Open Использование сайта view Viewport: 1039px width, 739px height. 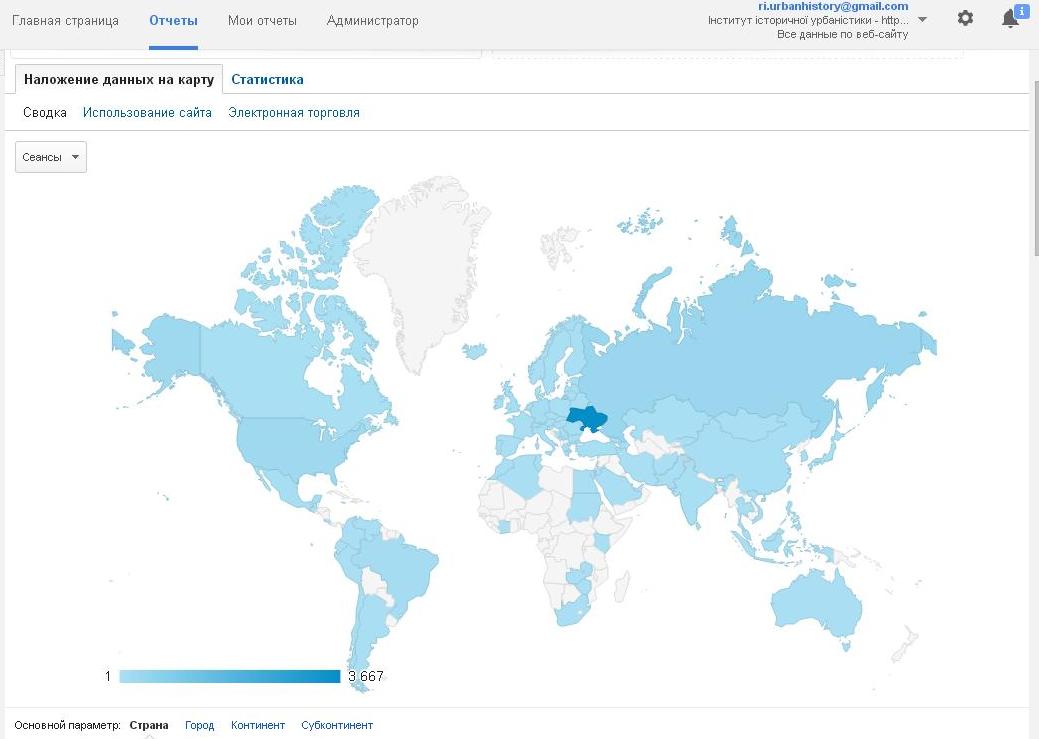click(147, 113)
